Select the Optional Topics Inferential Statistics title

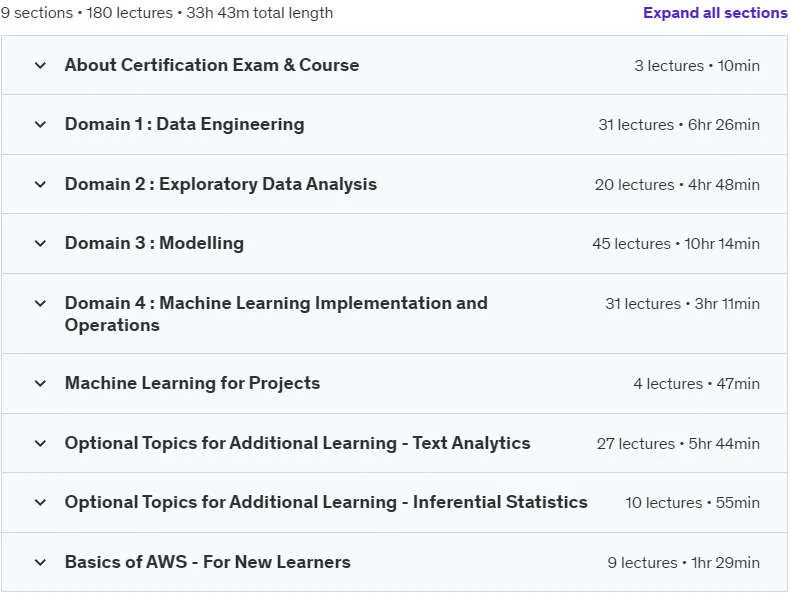[326, 502]
